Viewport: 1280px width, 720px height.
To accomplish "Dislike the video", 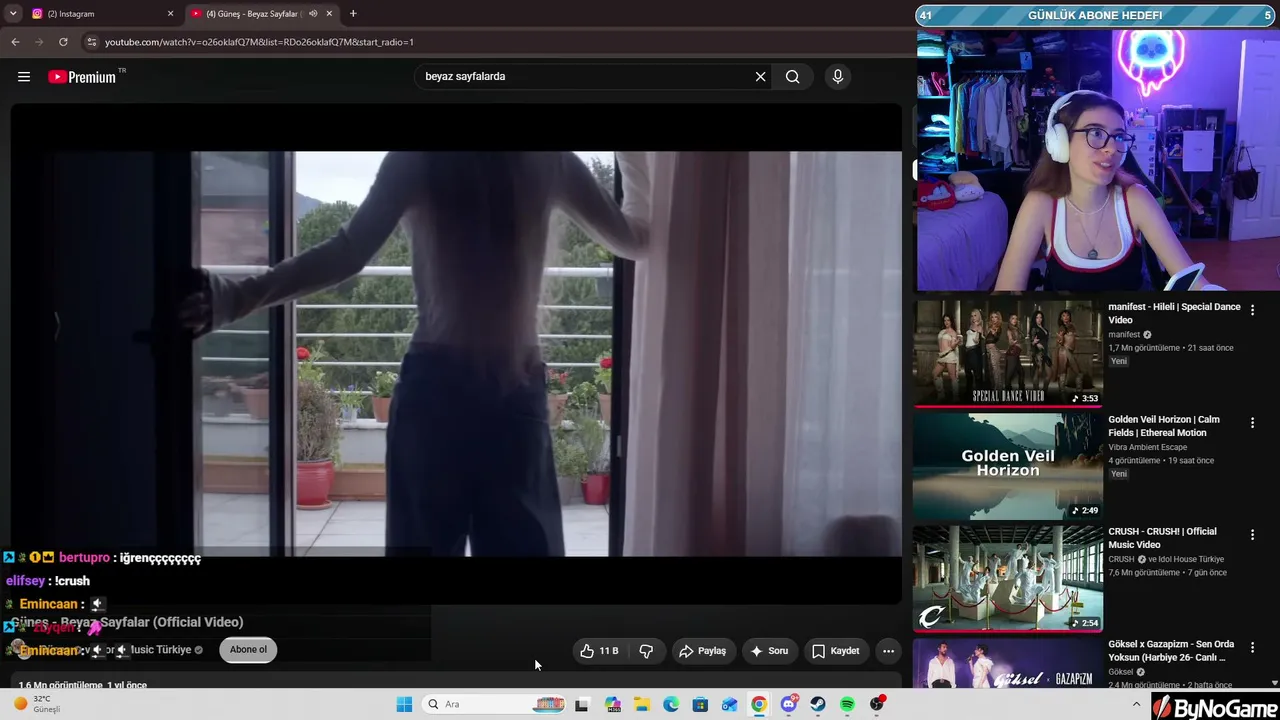I will pos(646,651).
